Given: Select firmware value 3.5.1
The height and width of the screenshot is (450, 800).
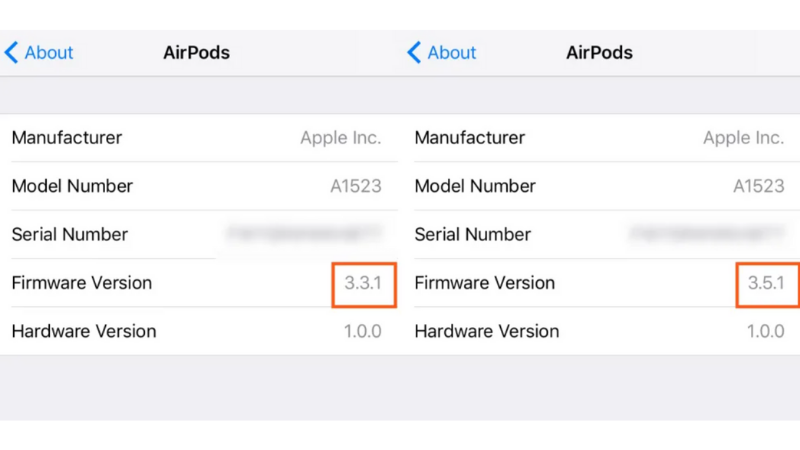Looking at the screenshot, I should pyautogui.click(x=766, y=283).
